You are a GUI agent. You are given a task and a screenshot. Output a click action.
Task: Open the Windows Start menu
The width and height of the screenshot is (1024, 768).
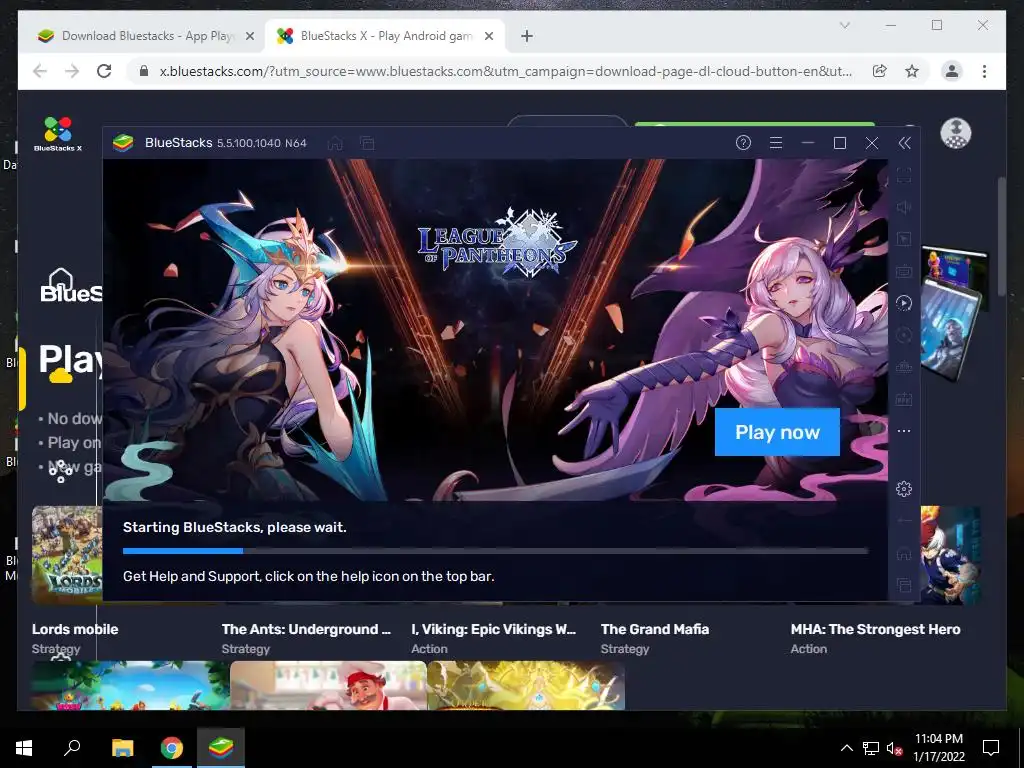coord(24,748)
